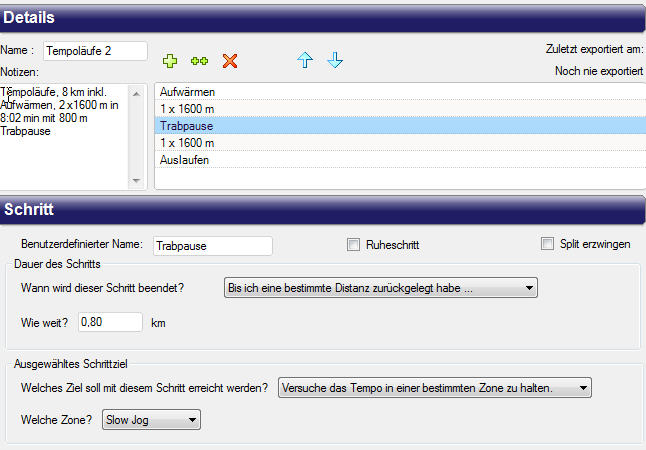646x450 pixels.
Task: Click the Benutzerdefinierter Name text field
Action: pos(211,245)
